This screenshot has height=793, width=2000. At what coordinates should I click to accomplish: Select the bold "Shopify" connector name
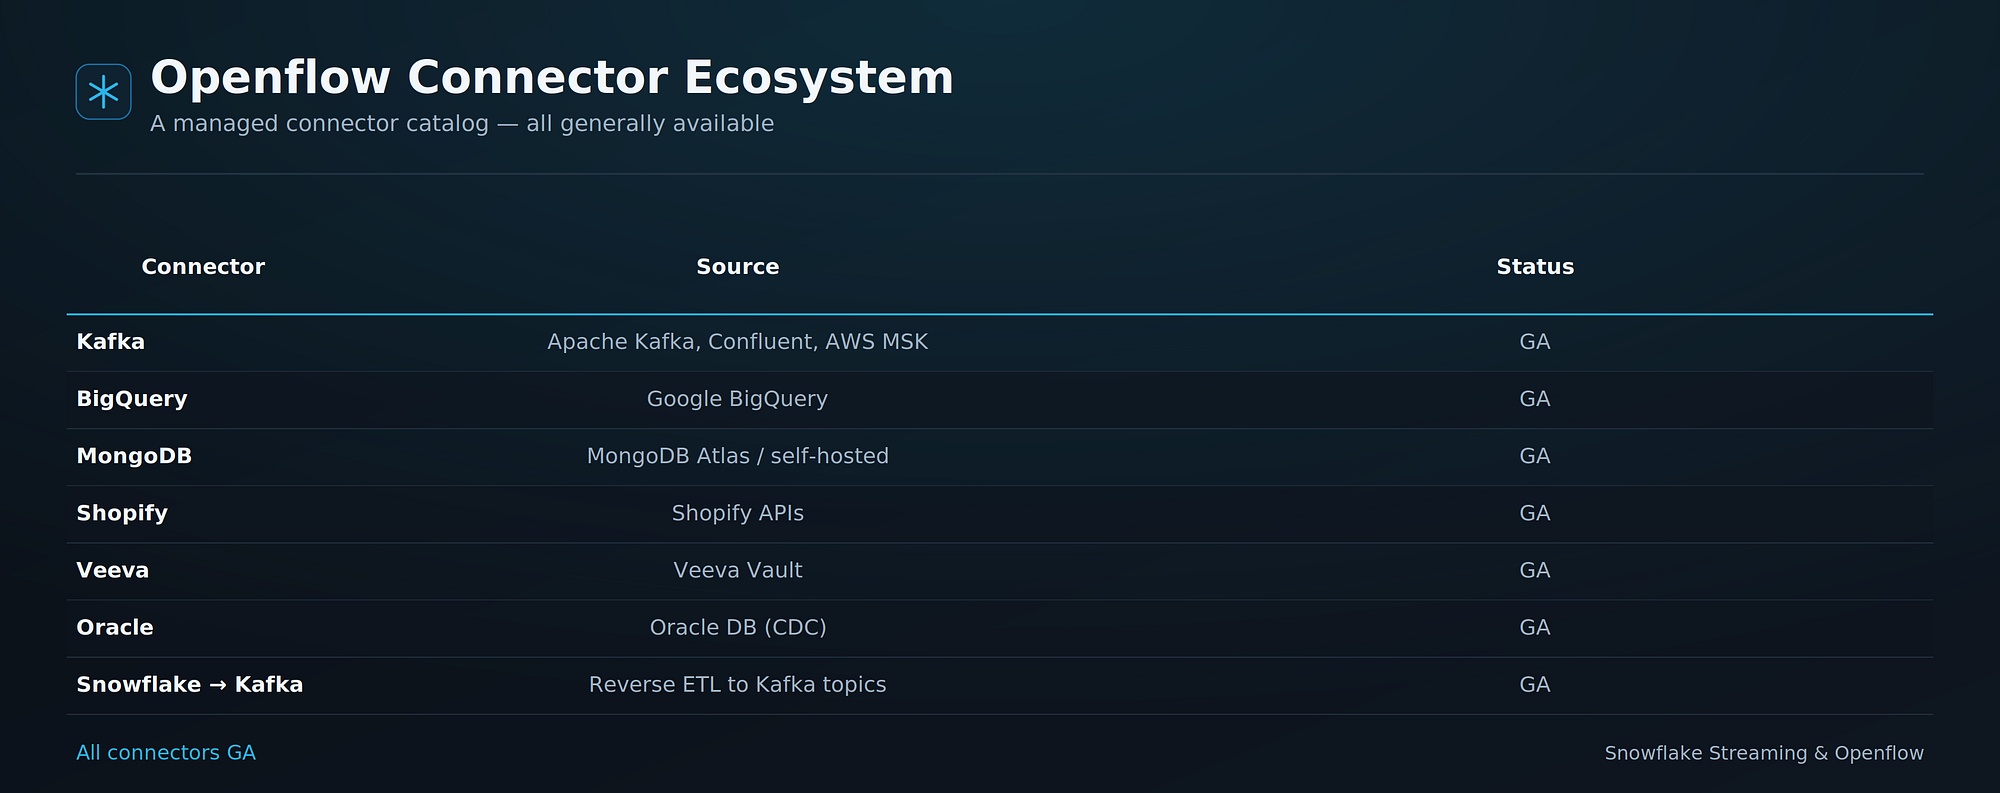click(122, 513)
